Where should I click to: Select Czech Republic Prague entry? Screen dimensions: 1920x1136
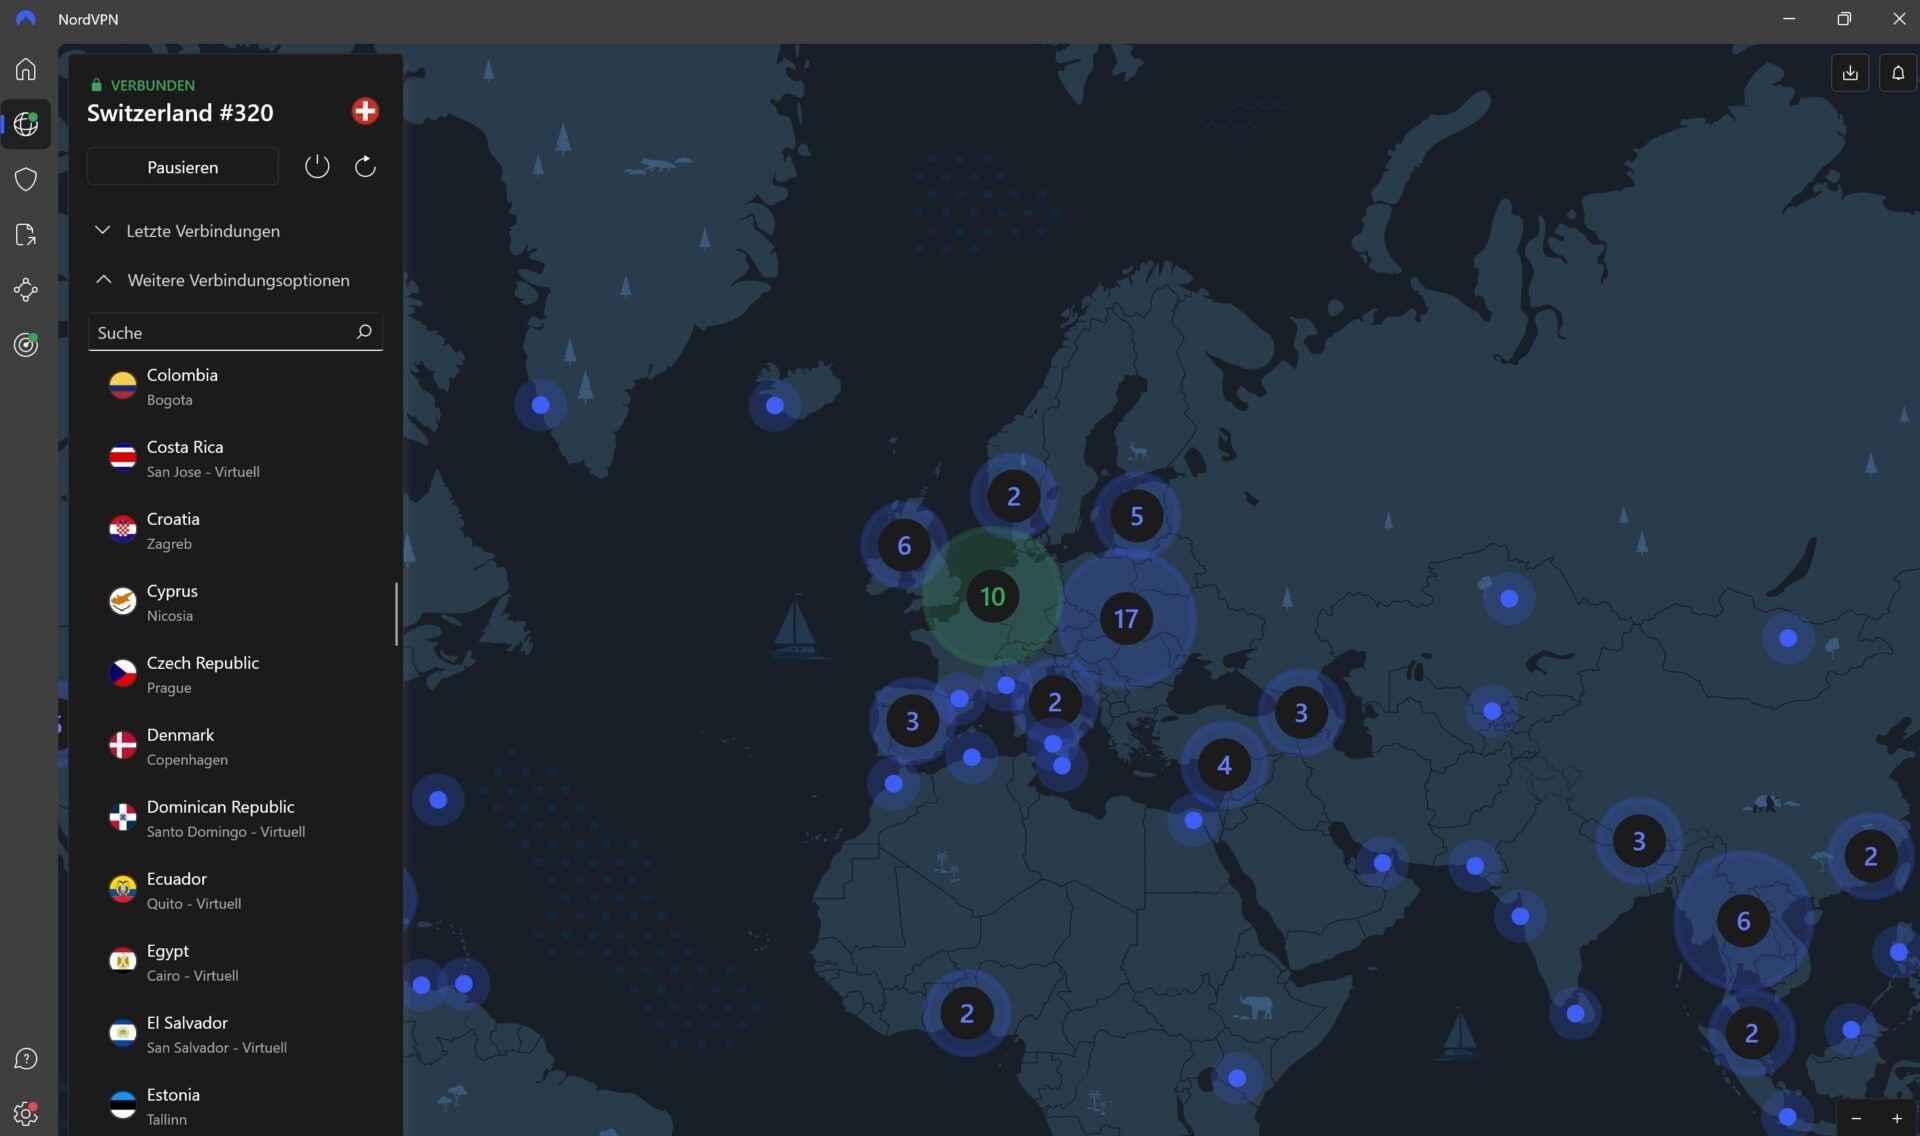click(235, 675)
